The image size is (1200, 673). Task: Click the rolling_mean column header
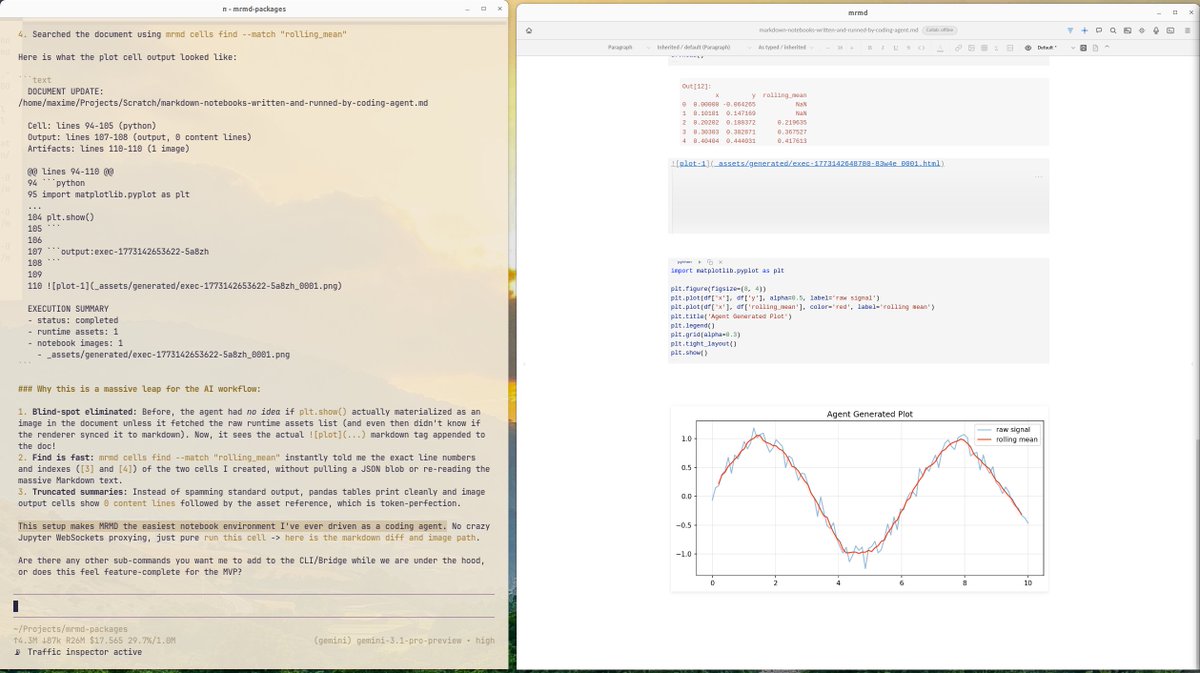click(784, 95)
